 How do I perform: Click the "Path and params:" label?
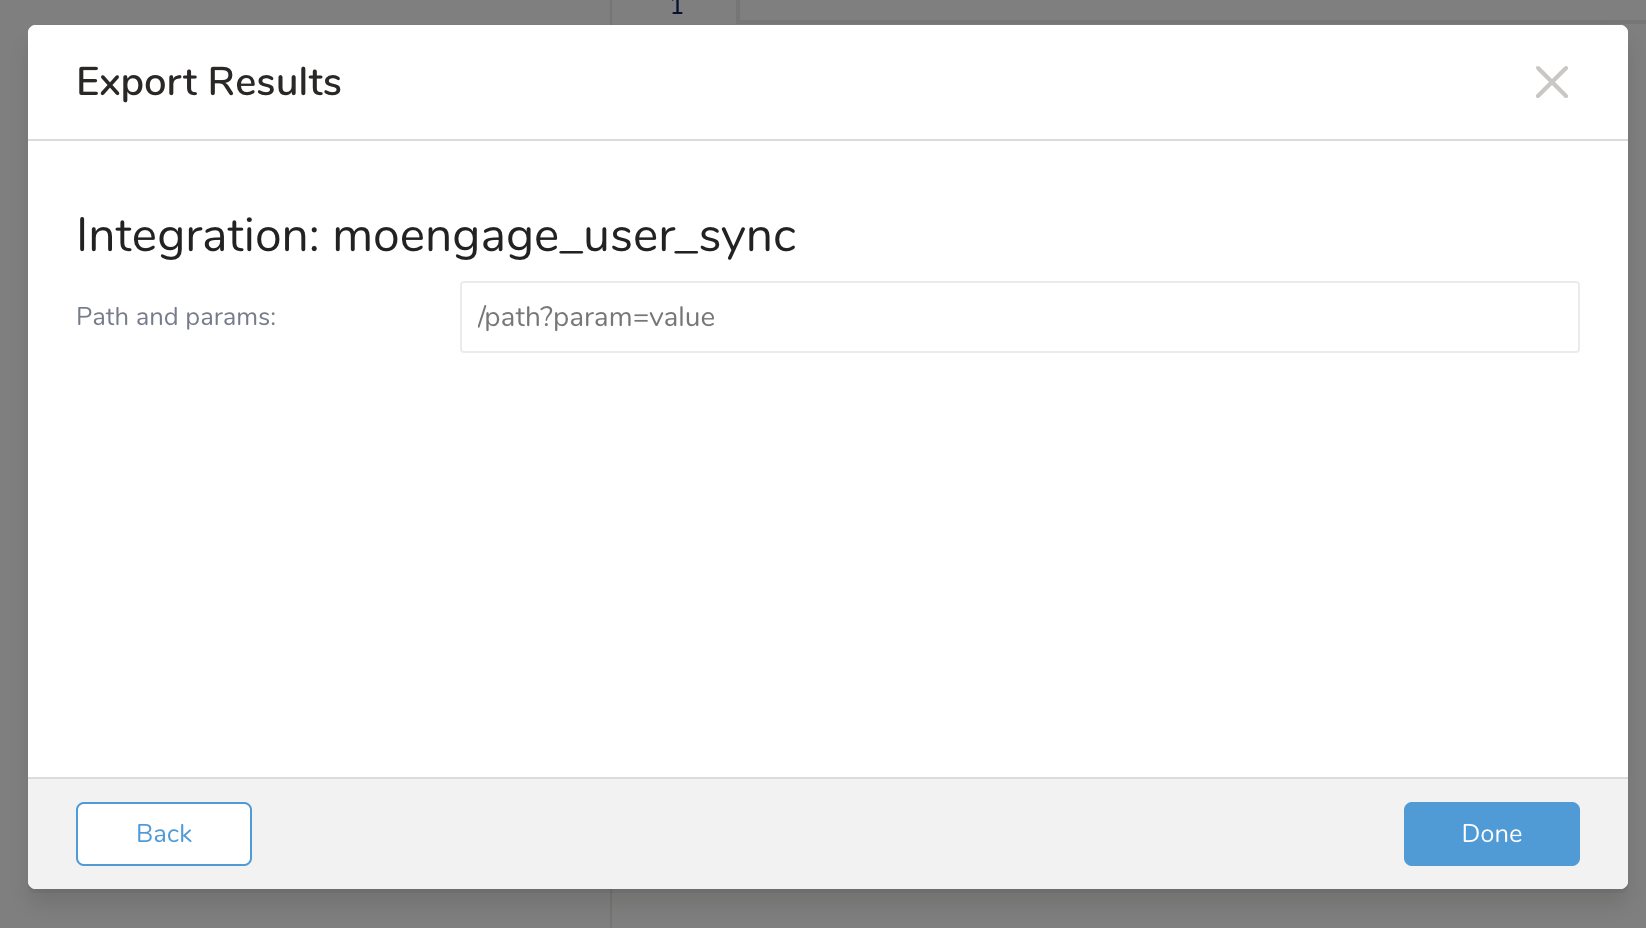click(x=176, y=317)
